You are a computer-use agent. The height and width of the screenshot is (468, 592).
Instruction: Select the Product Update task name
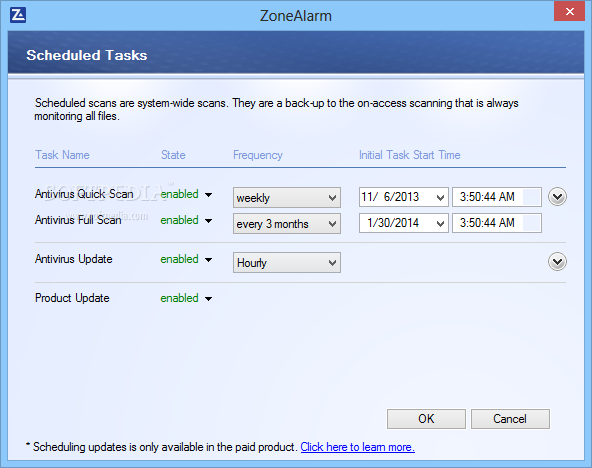coord(72,298)
